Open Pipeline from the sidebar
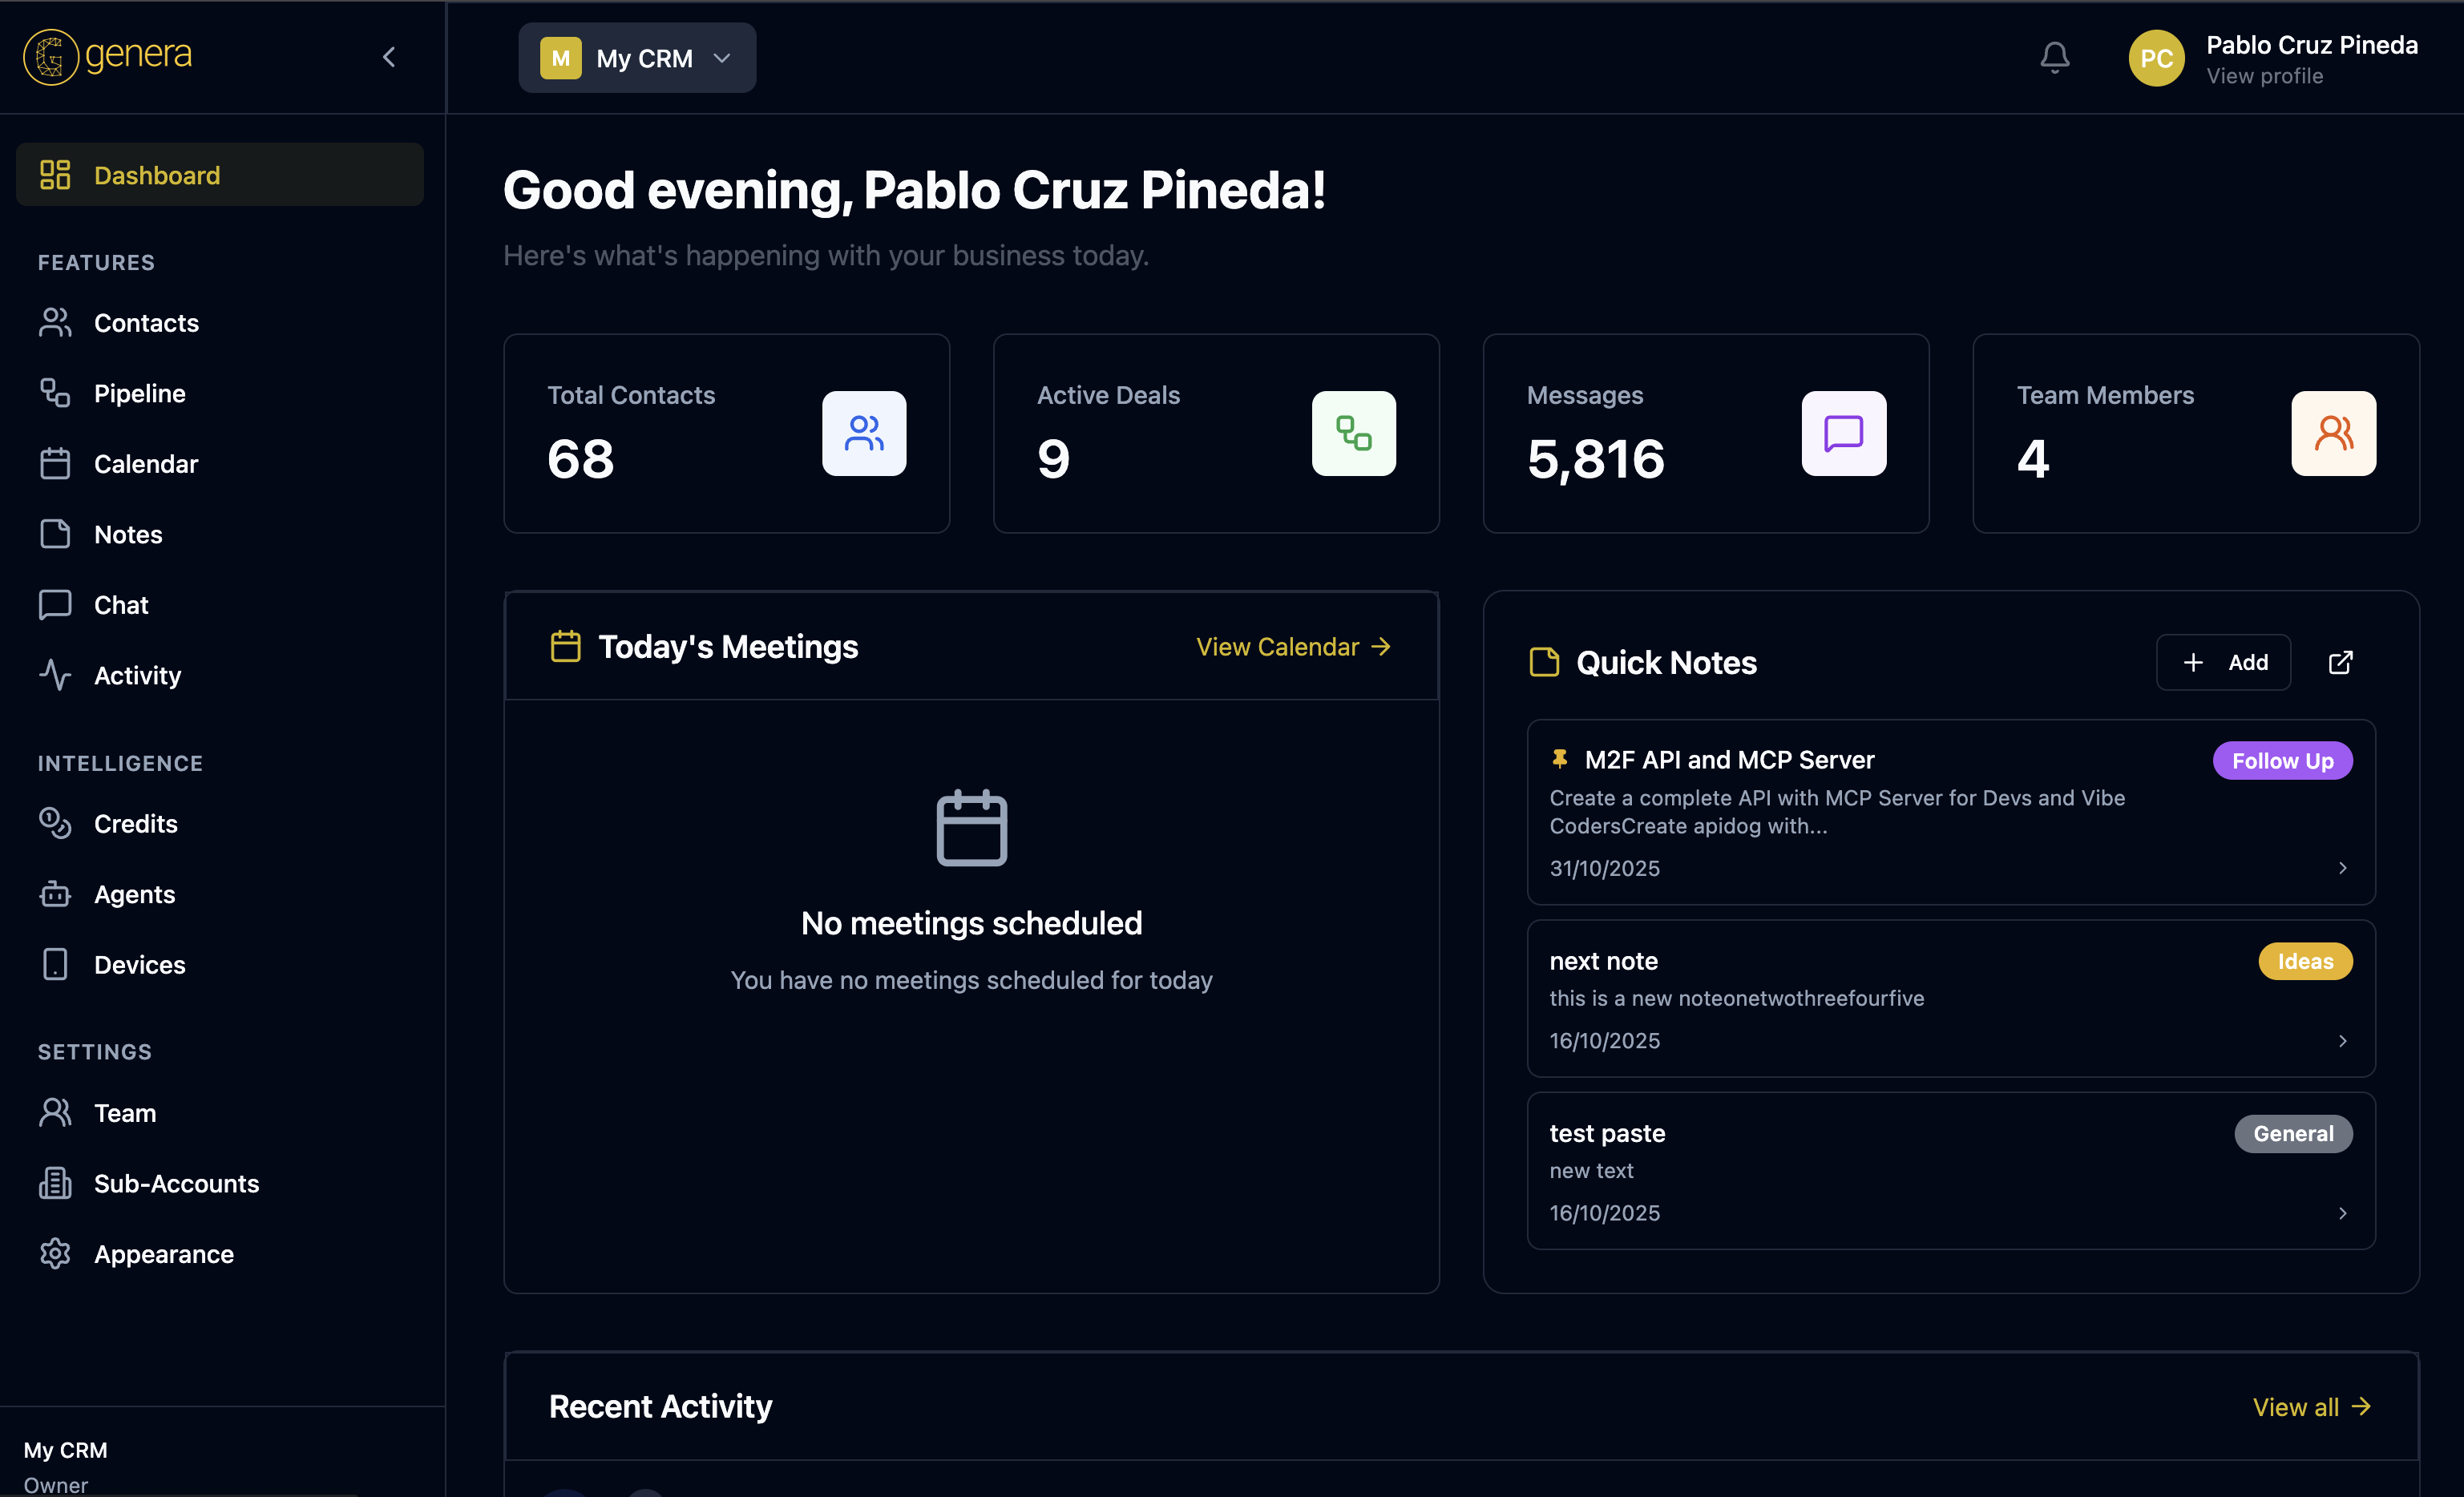Image resolution: width=2464 pixels, height=1497 pixels. coord(139,393)
